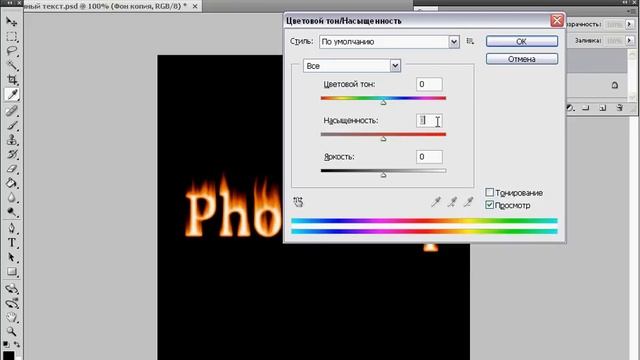Image resolution: width=640 pixels, height=360 pixels.
Task: Reset to default foreground/background colors
Action: [x=6, y=344]
